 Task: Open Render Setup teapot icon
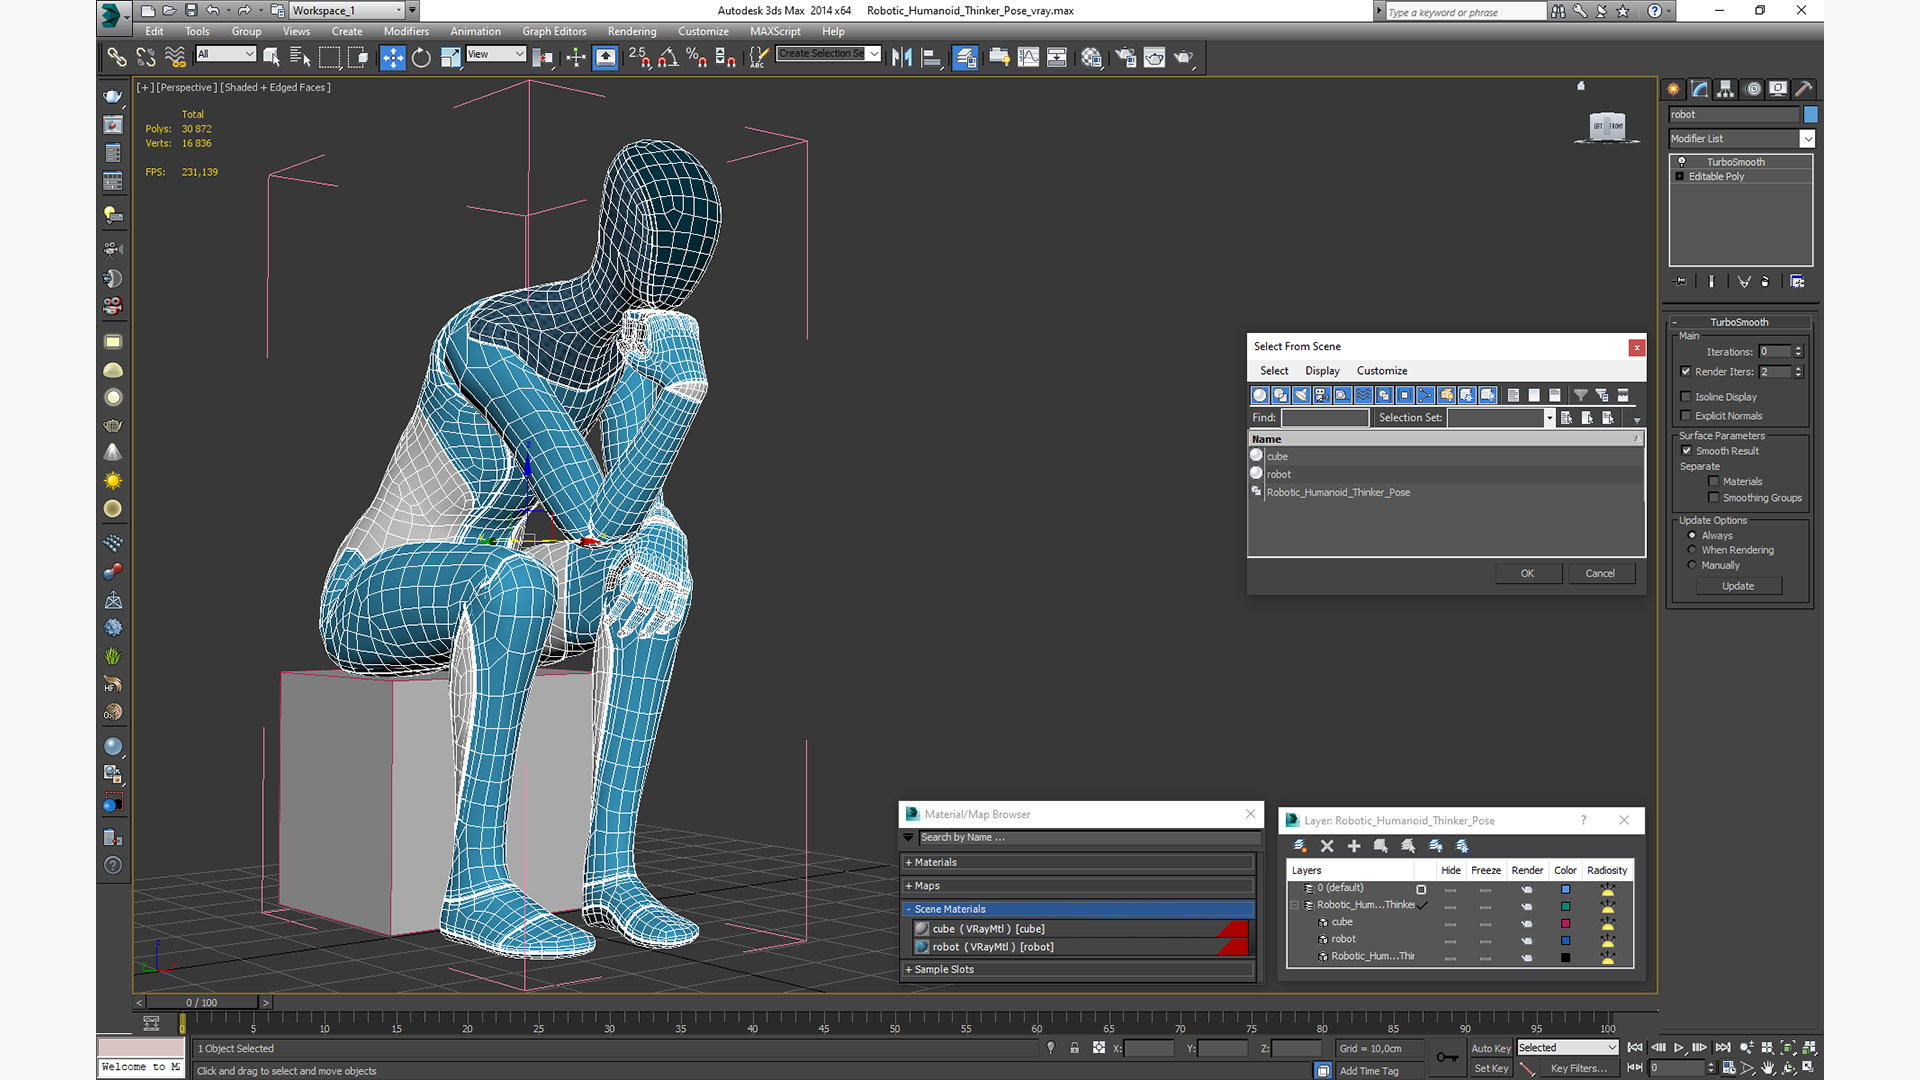[1125, 57]
